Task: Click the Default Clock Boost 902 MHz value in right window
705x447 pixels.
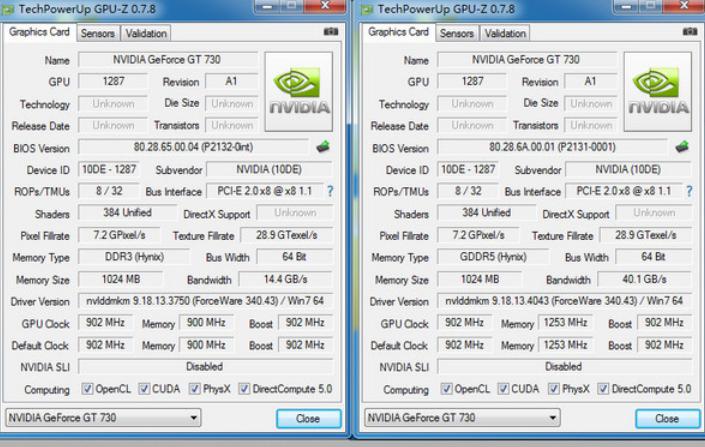Action: pos(665,345)
